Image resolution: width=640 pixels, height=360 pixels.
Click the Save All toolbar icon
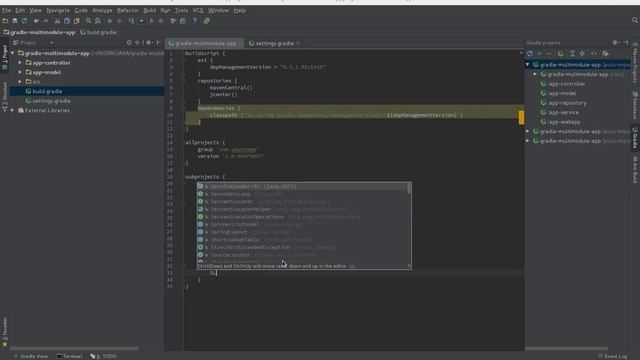pos(15,21)
